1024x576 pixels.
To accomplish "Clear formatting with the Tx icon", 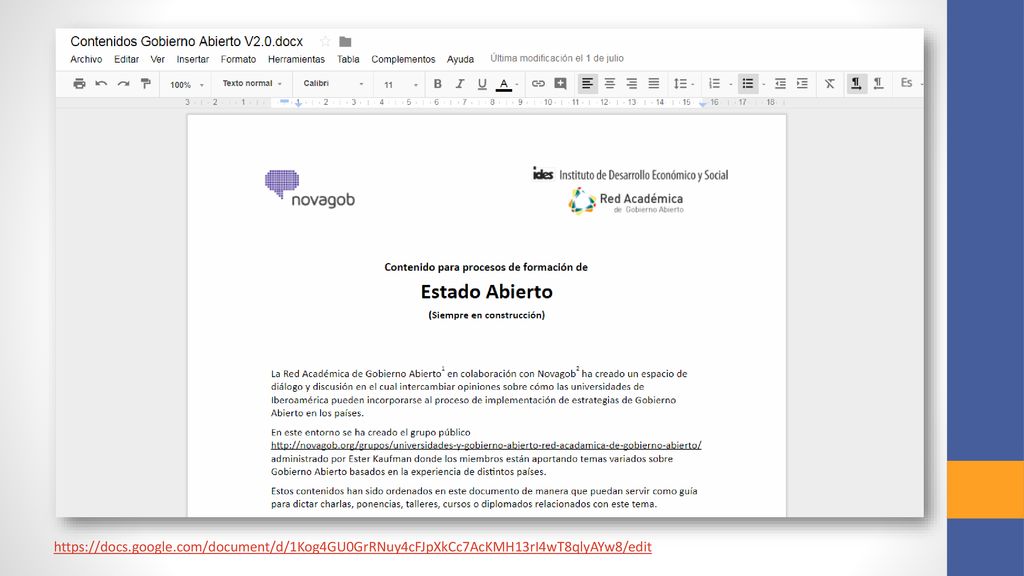I will point(830,84).
